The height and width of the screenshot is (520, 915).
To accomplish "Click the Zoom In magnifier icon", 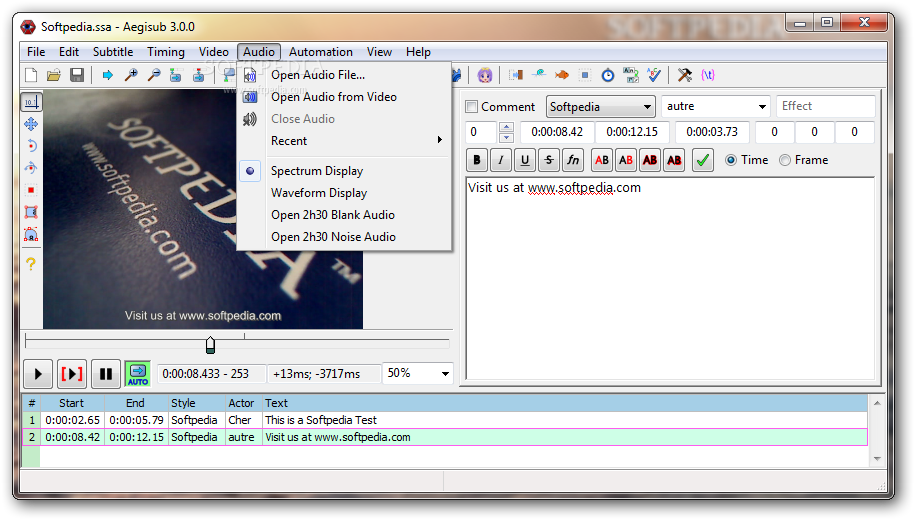I will (x=131, y=75).
